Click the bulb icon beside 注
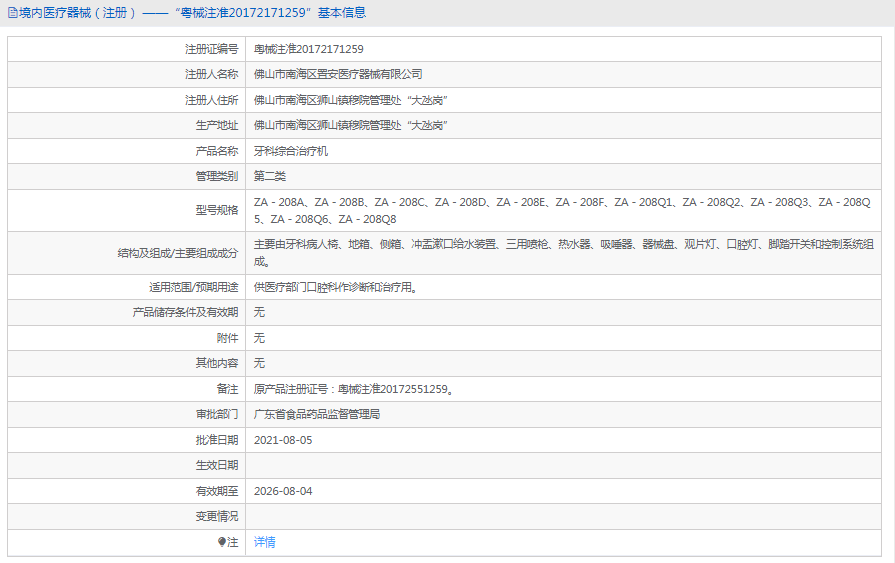The width and height of the screenshot is (895, 563). [222, 542]
